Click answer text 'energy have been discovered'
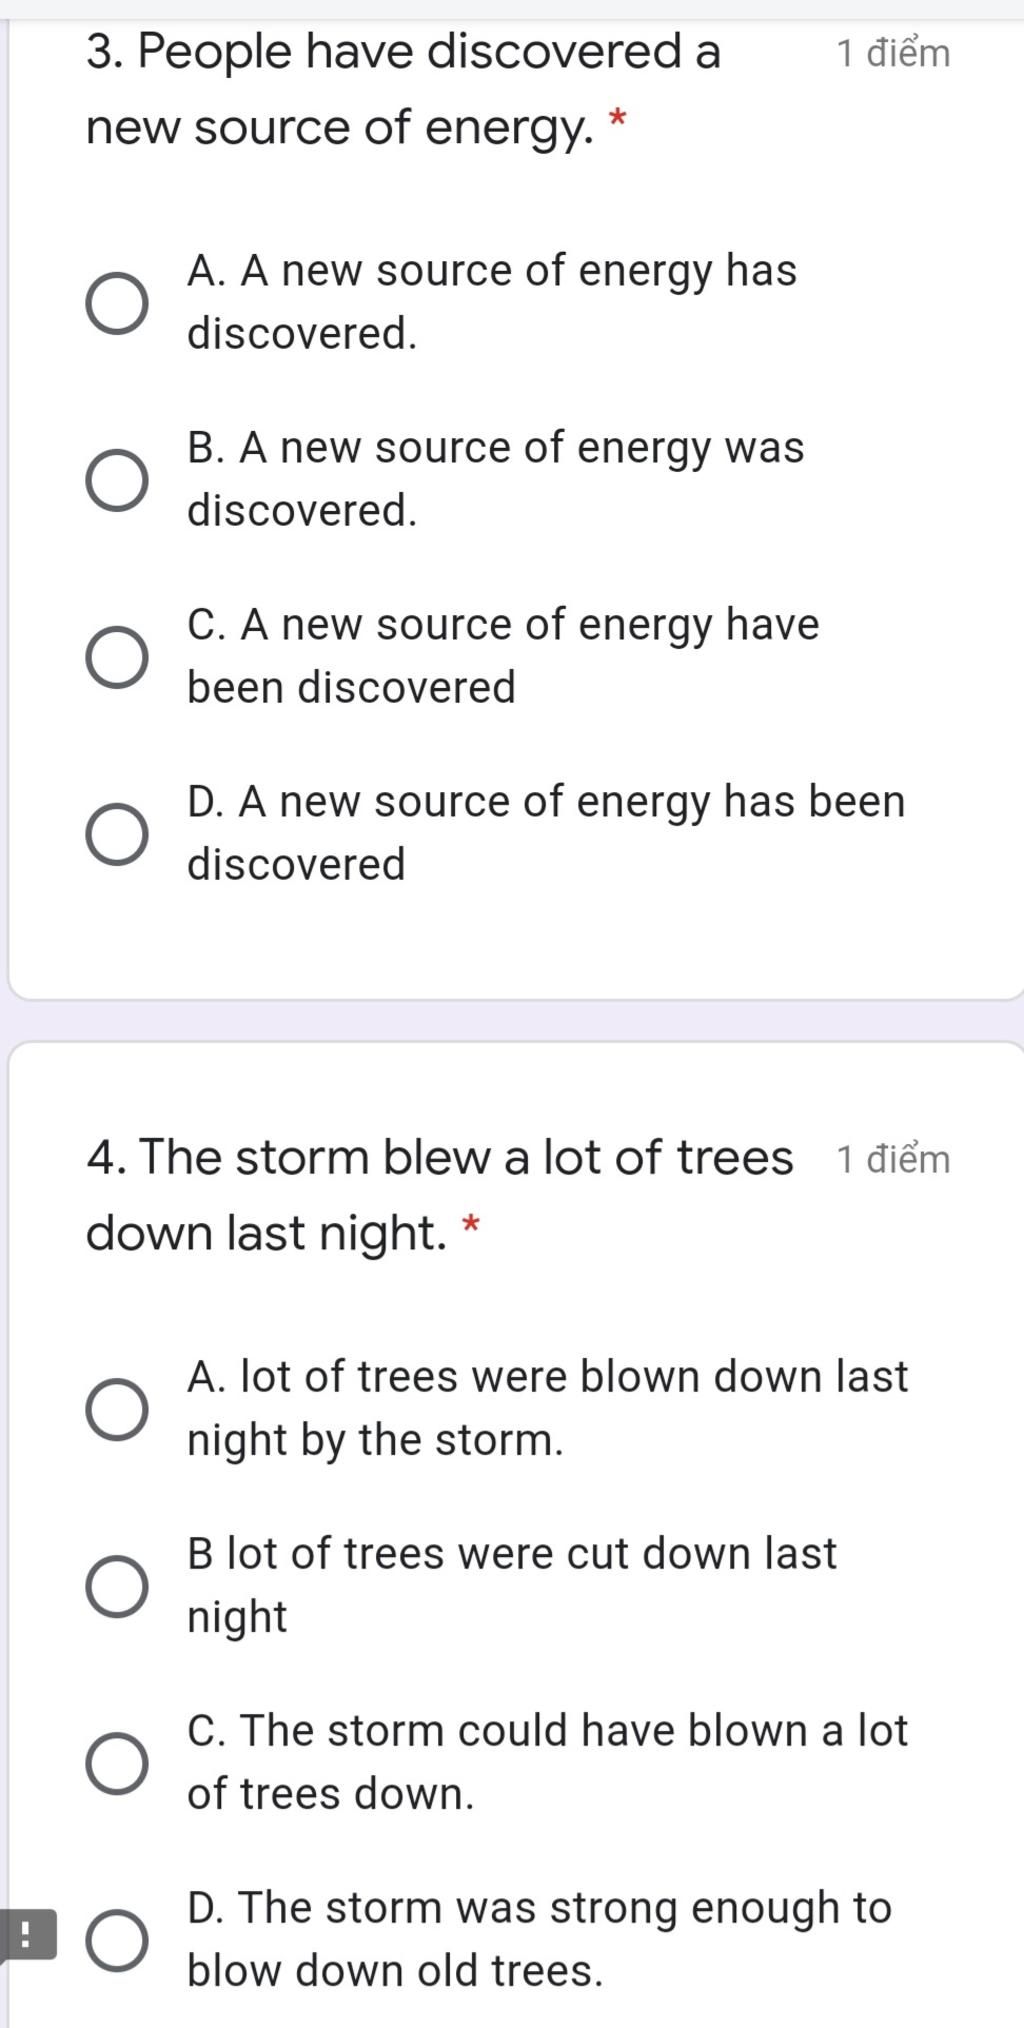The width and height of the screenshot is (1024, 2028). tap(503, 656)
